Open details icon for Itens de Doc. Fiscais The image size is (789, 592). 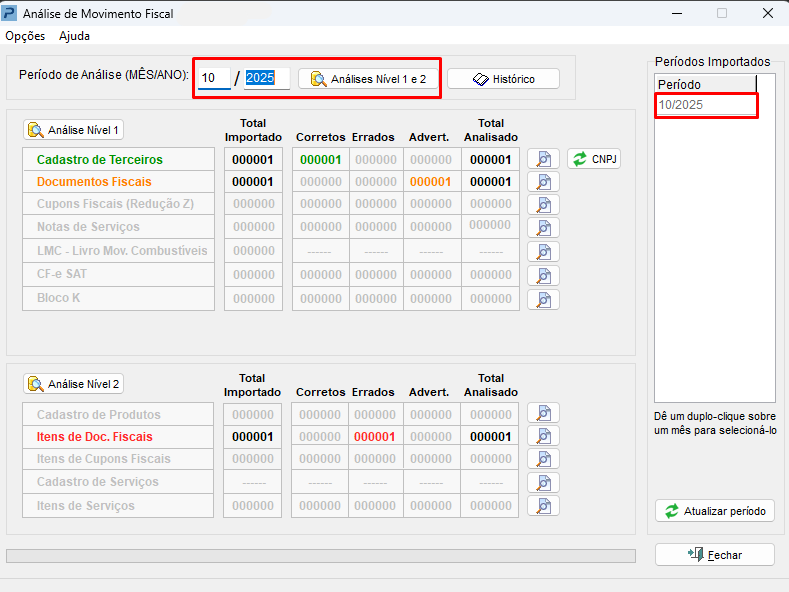pos(543,436)
